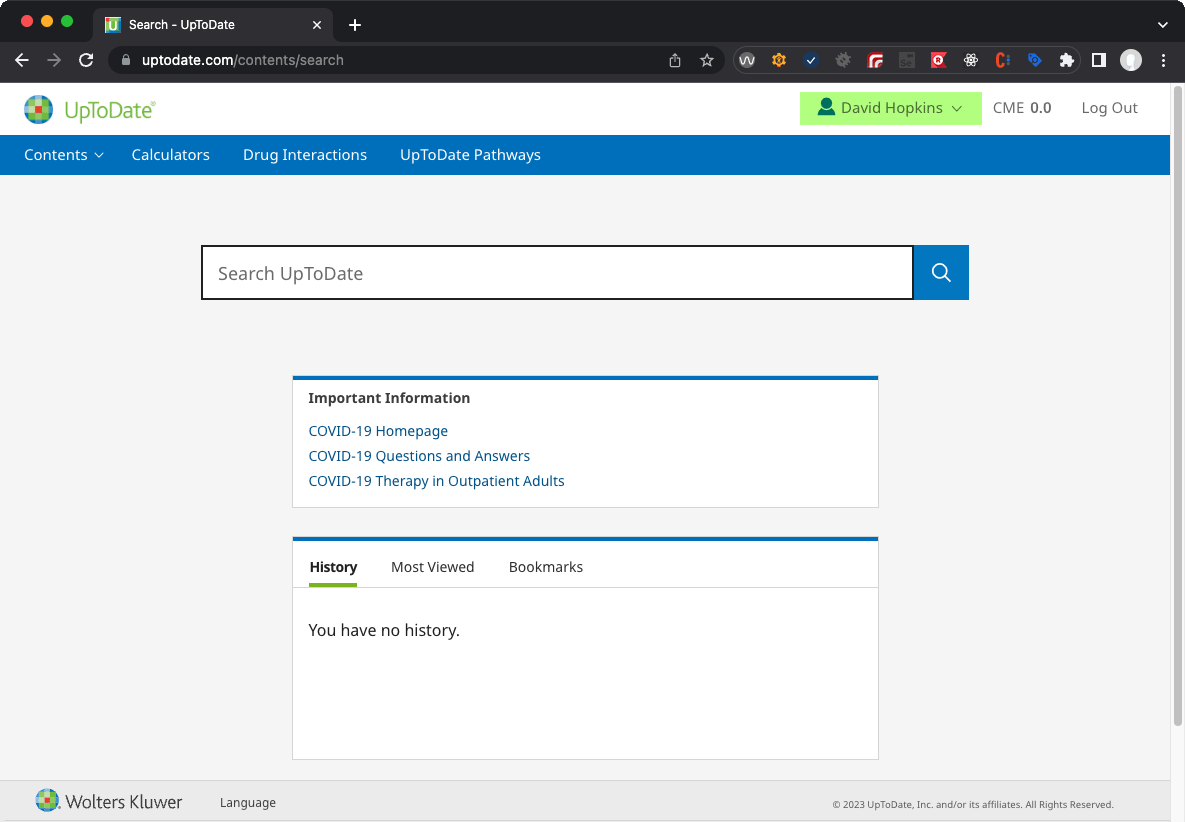
Task: Open the Selenium IDE extension icon
Action: pos(907,60)
